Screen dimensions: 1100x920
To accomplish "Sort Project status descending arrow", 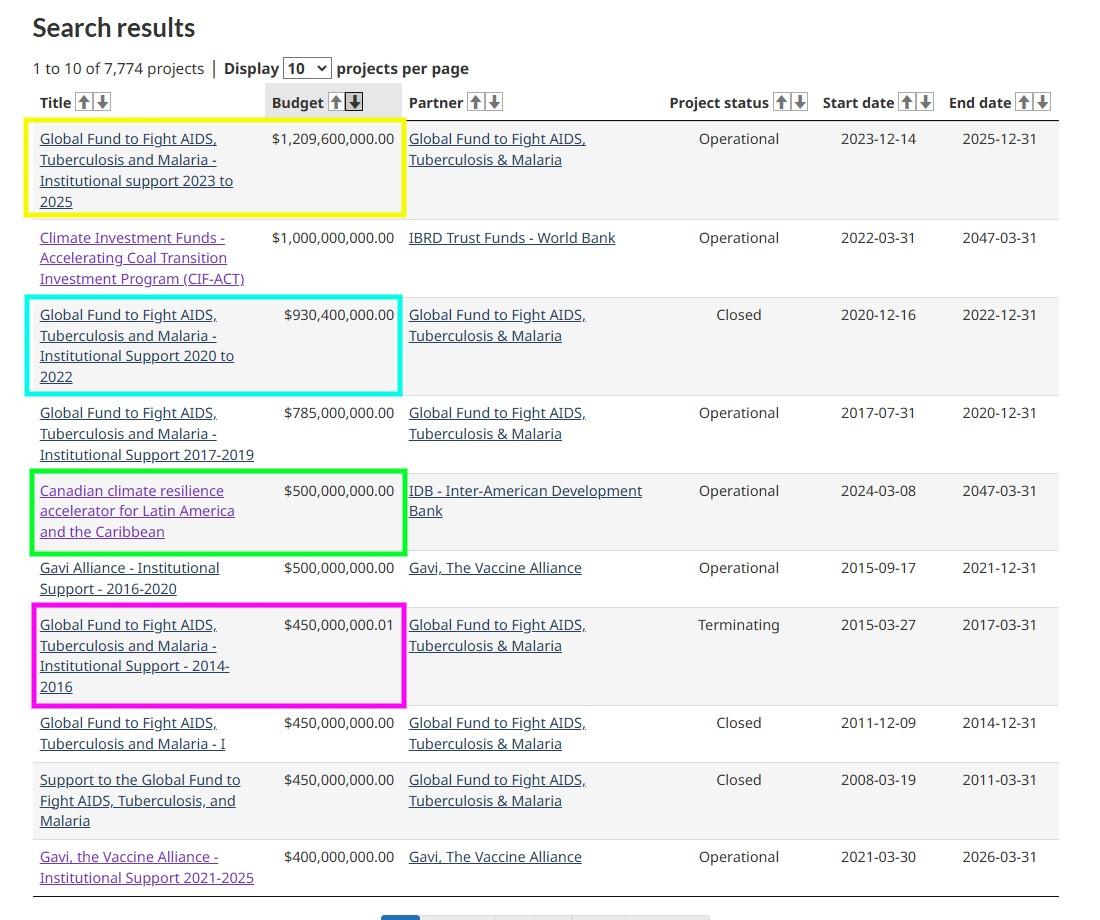I will [x=800, y=102].
